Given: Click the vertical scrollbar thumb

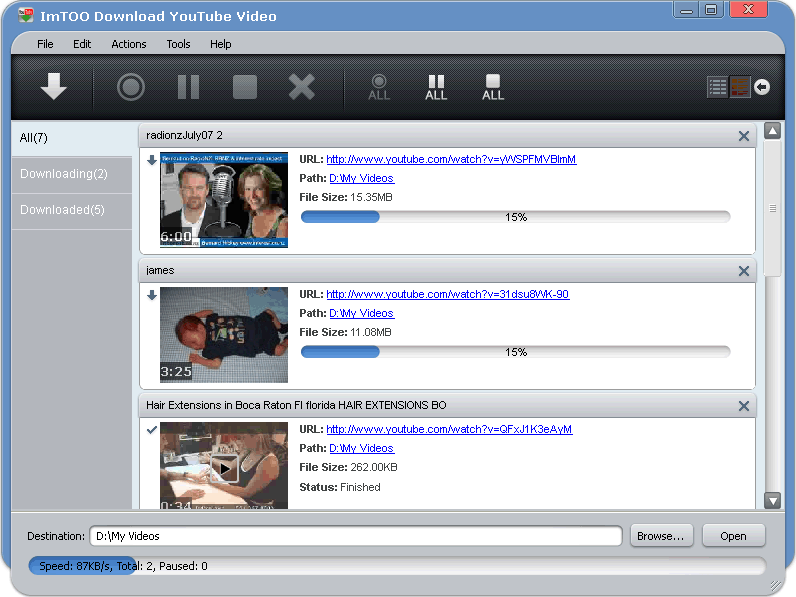Looking at the screenshot, I should [x=772, y=209].
